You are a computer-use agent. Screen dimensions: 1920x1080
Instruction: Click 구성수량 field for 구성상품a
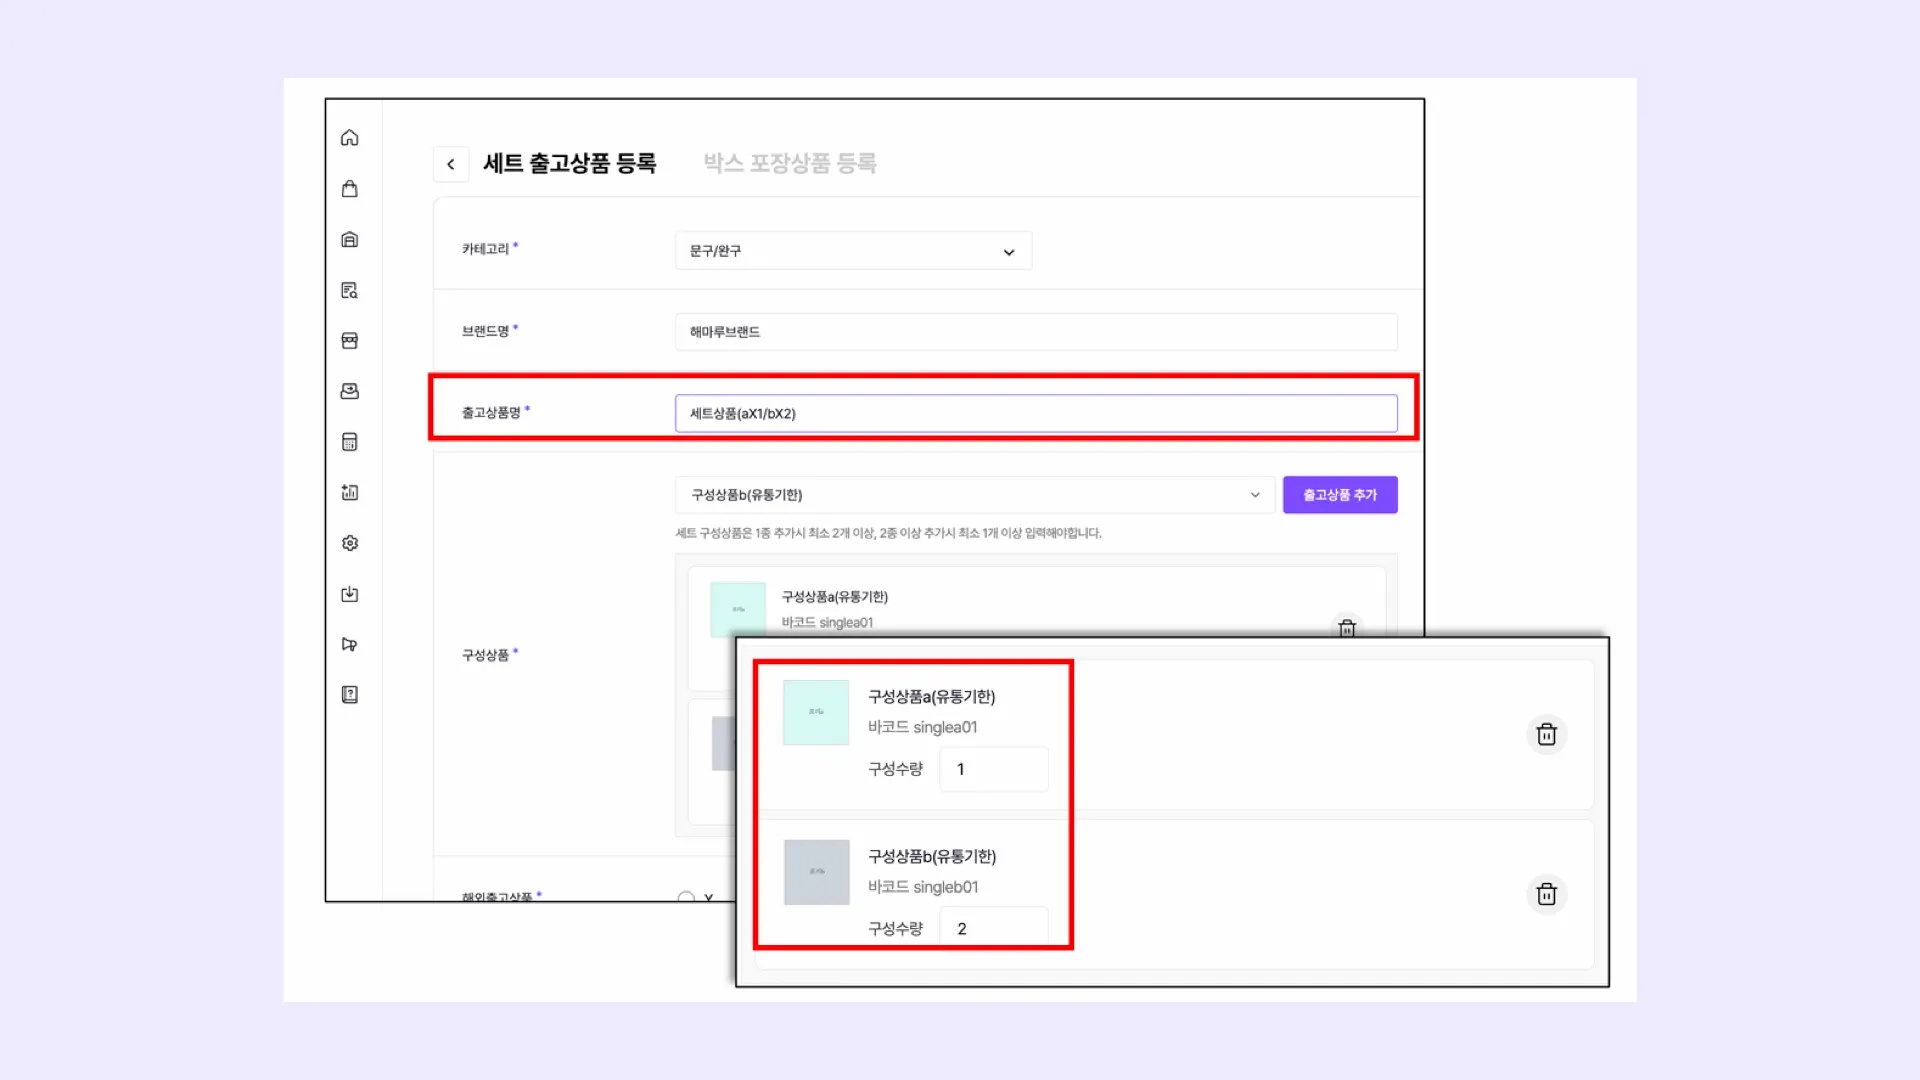pos(993,769)
